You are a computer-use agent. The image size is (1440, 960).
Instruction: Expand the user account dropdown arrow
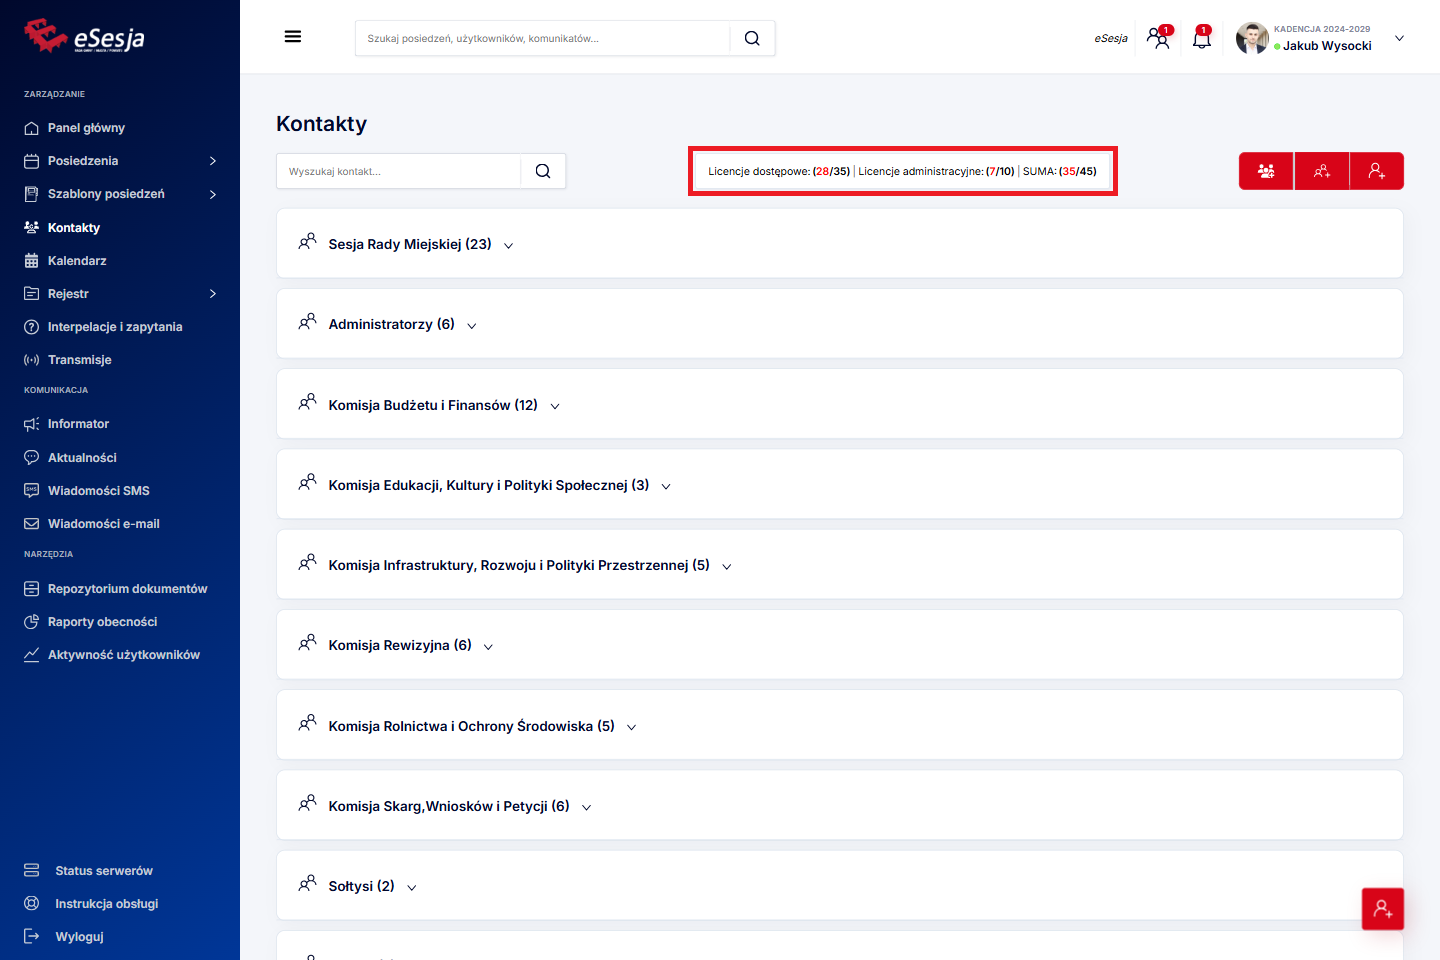pyautogui.click(x=1399, y=38)
